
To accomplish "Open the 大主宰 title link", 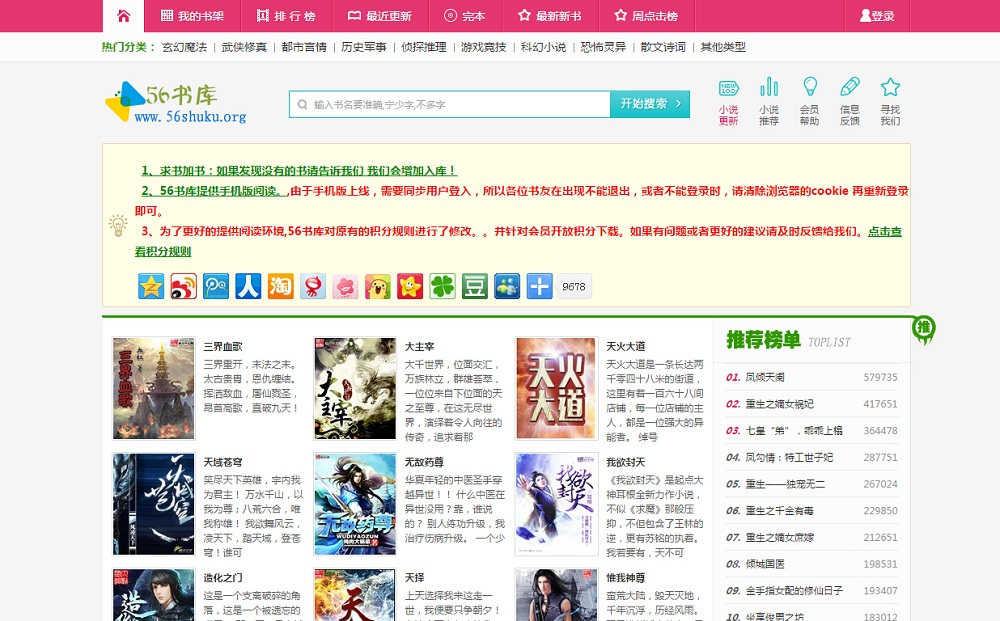I will pyautogui.click(x=420, y=346).
